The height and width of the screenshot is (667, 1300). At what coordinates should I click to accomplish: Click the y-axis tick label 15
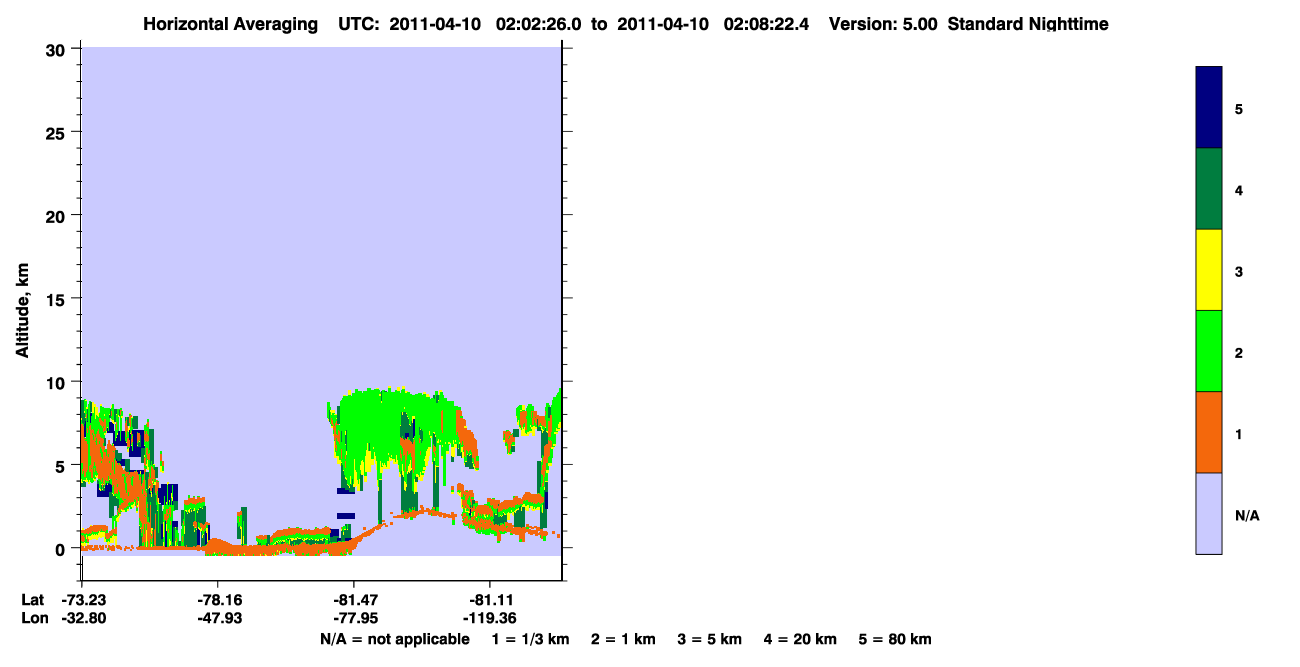point(58,299)
